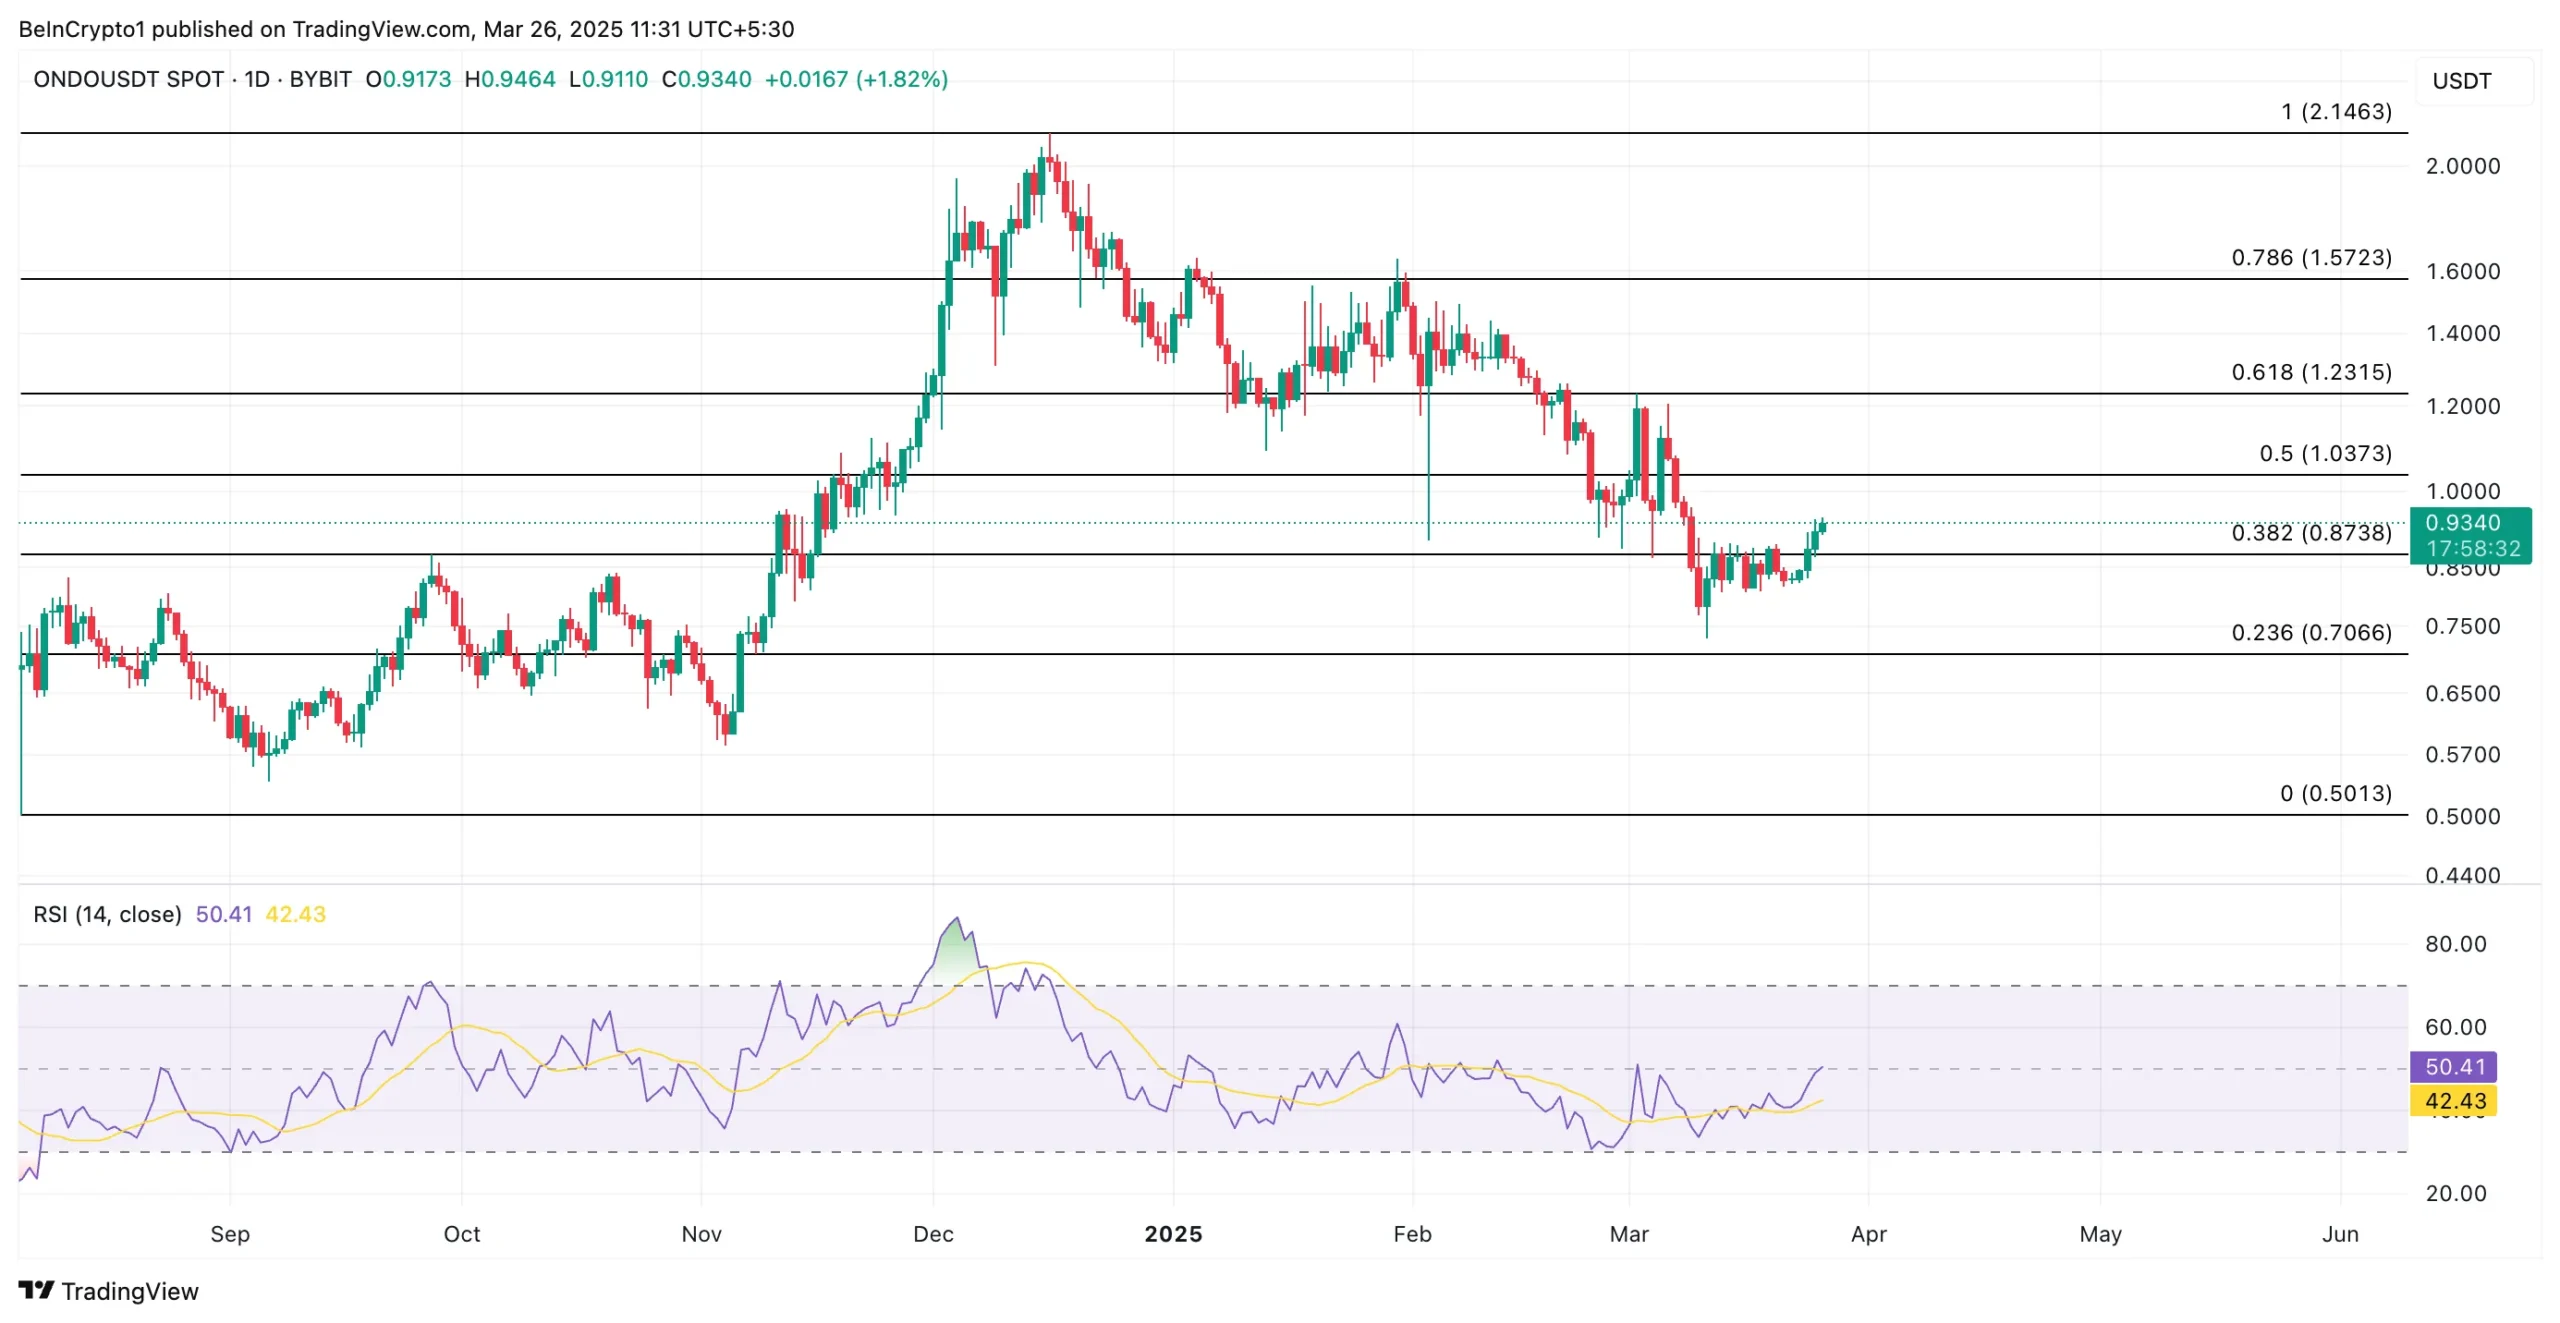Click the USDT currency label
The image size is (2560, 1323).
click(2461, 81)
